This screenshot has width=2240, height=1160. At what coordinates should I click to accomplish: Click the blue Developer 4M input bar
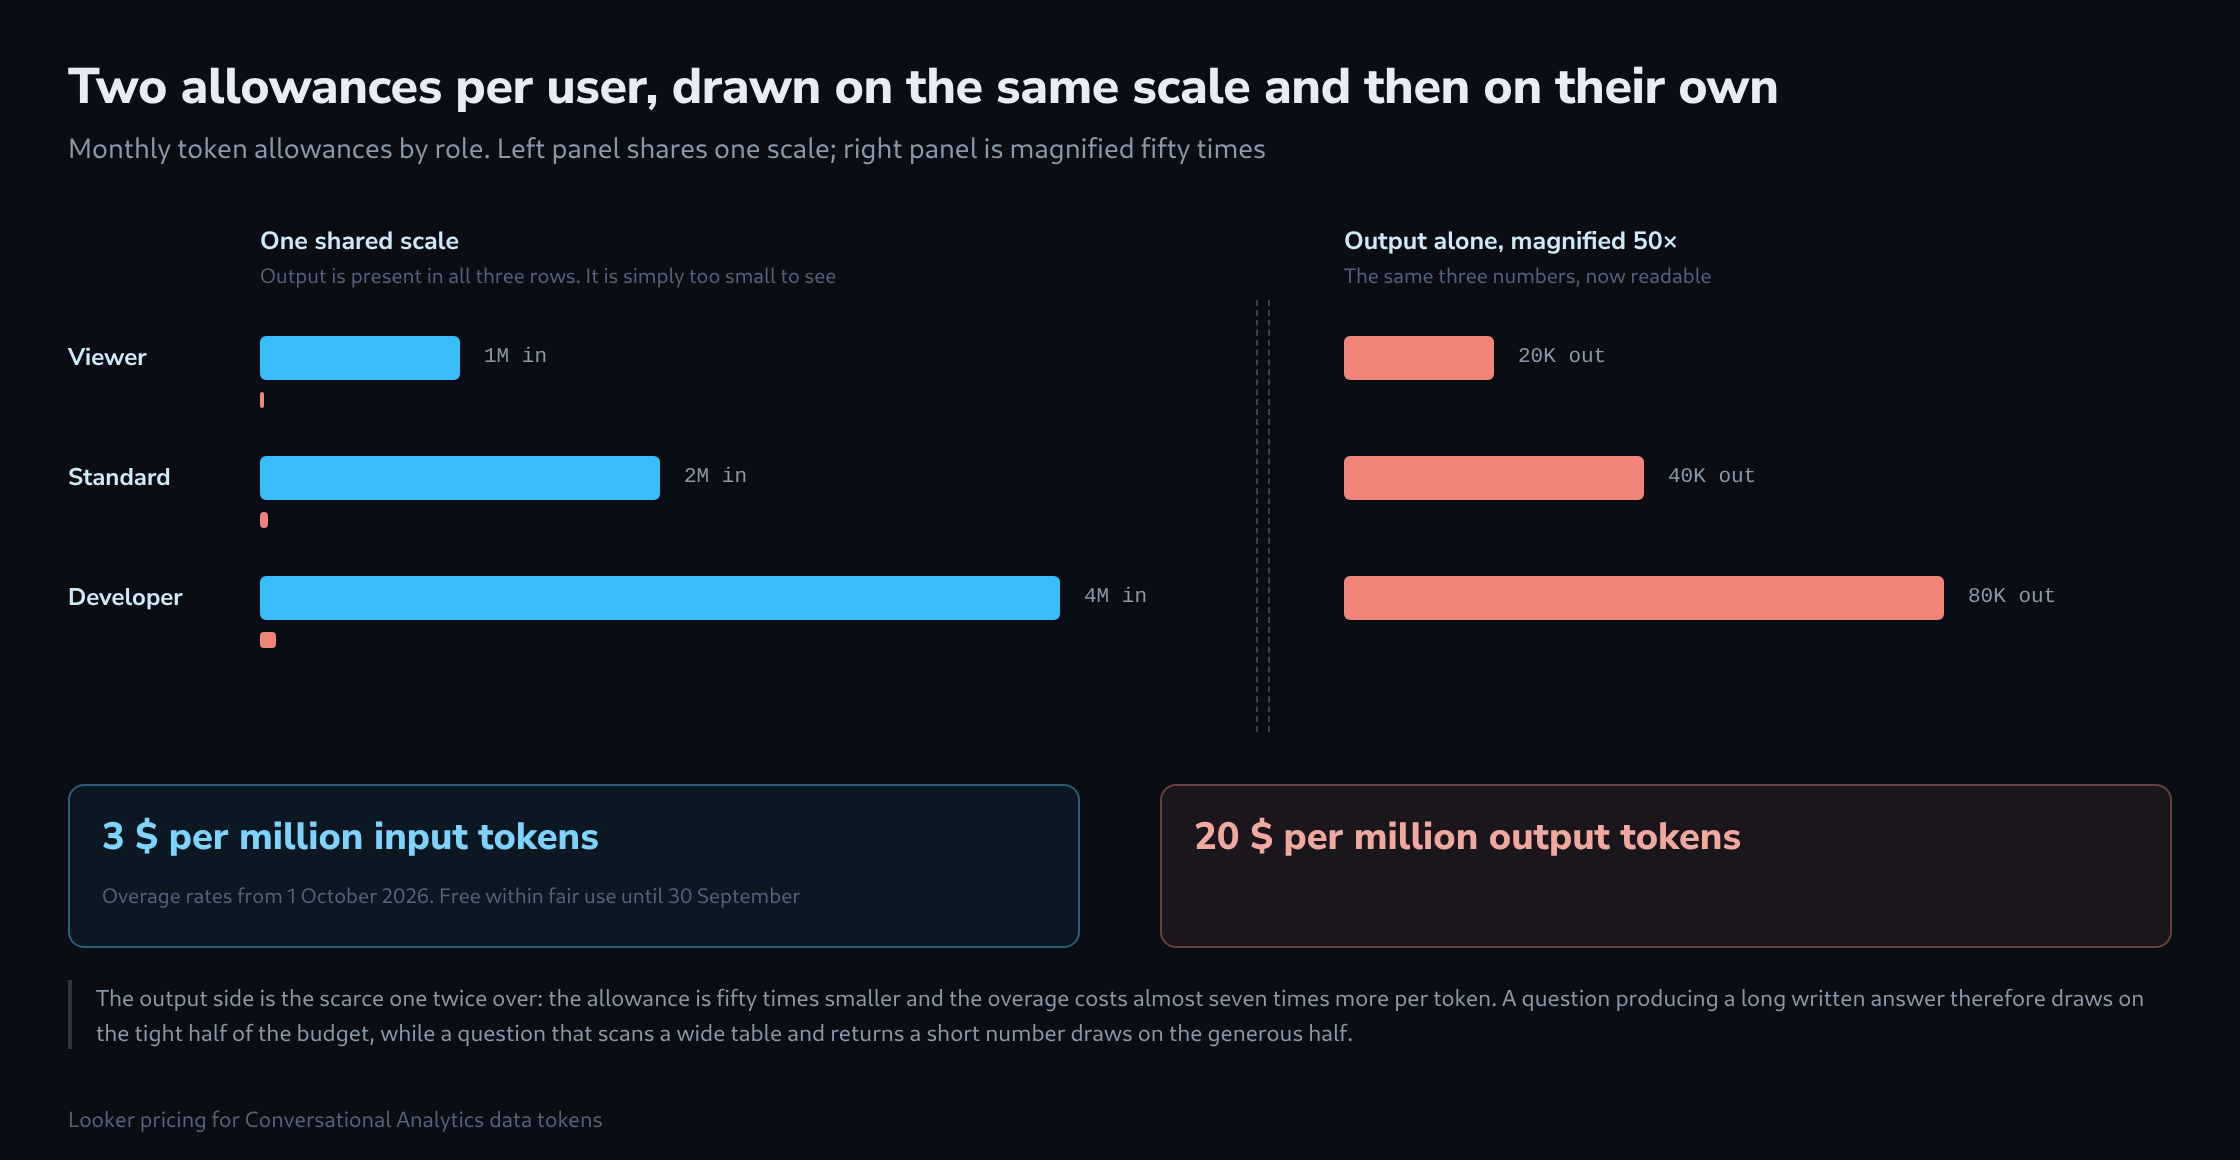point(660,598)
